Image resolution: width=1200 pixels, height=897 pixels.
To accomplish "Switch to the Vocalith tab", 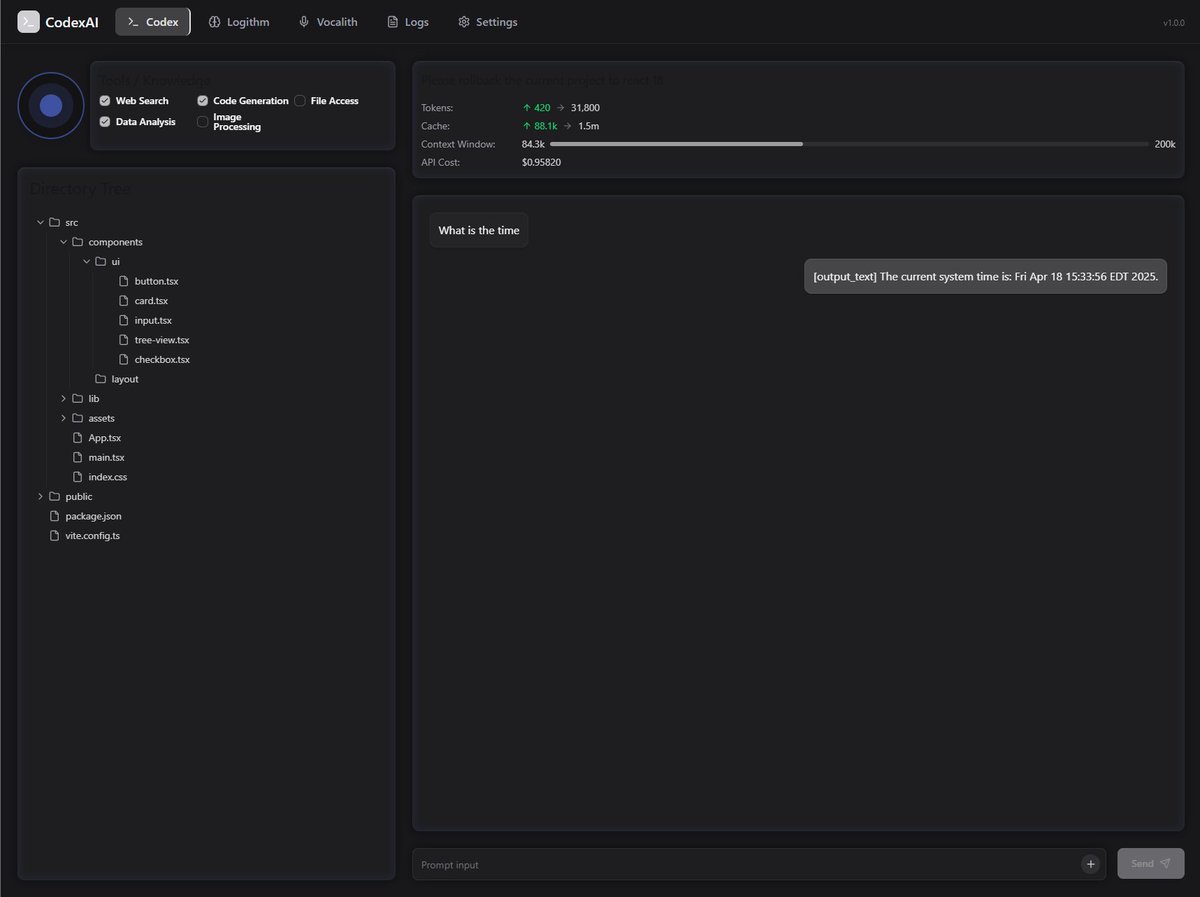I will (x=328, y=22).
